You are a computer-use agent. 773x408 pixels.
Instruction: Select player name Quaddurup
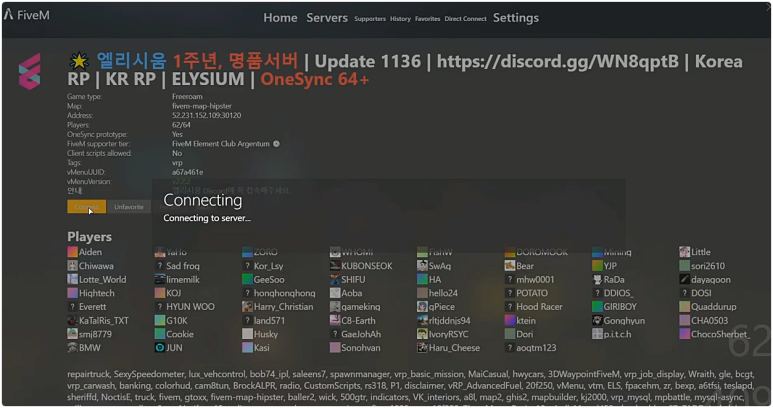714,307
